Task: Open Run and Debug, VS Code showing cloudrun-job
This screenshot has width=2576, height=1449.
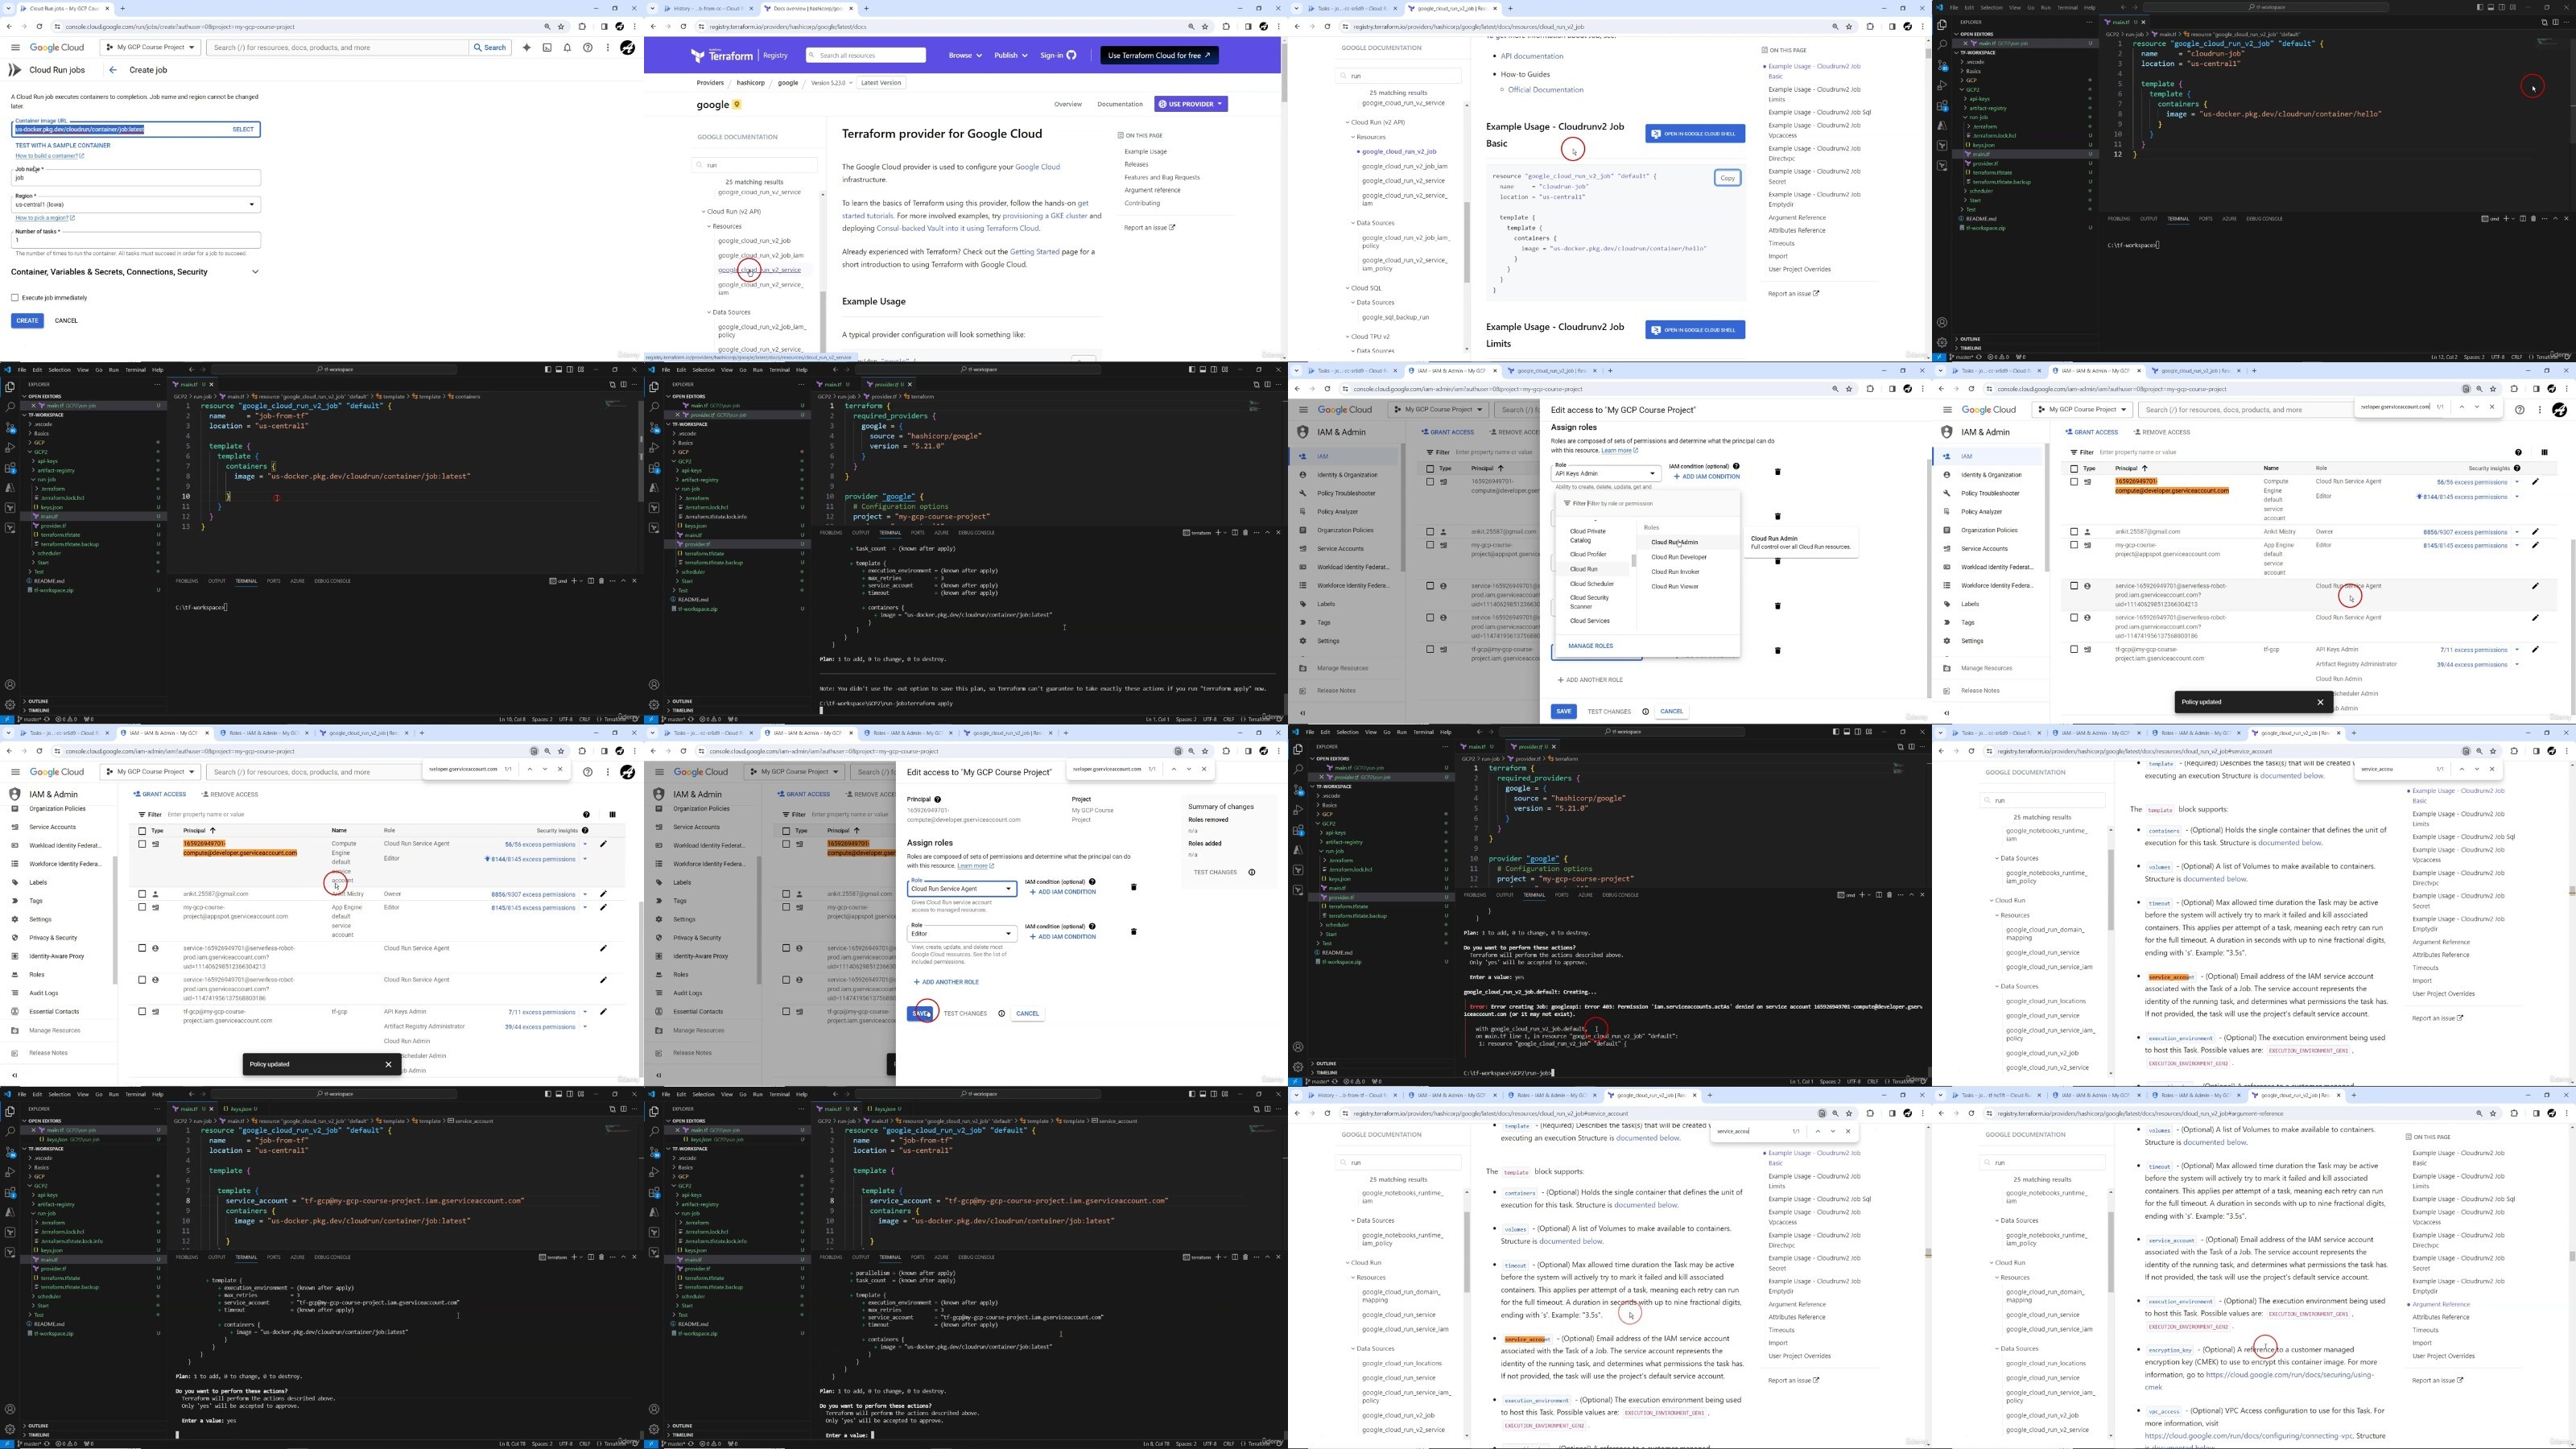Action: (1942, 86)
